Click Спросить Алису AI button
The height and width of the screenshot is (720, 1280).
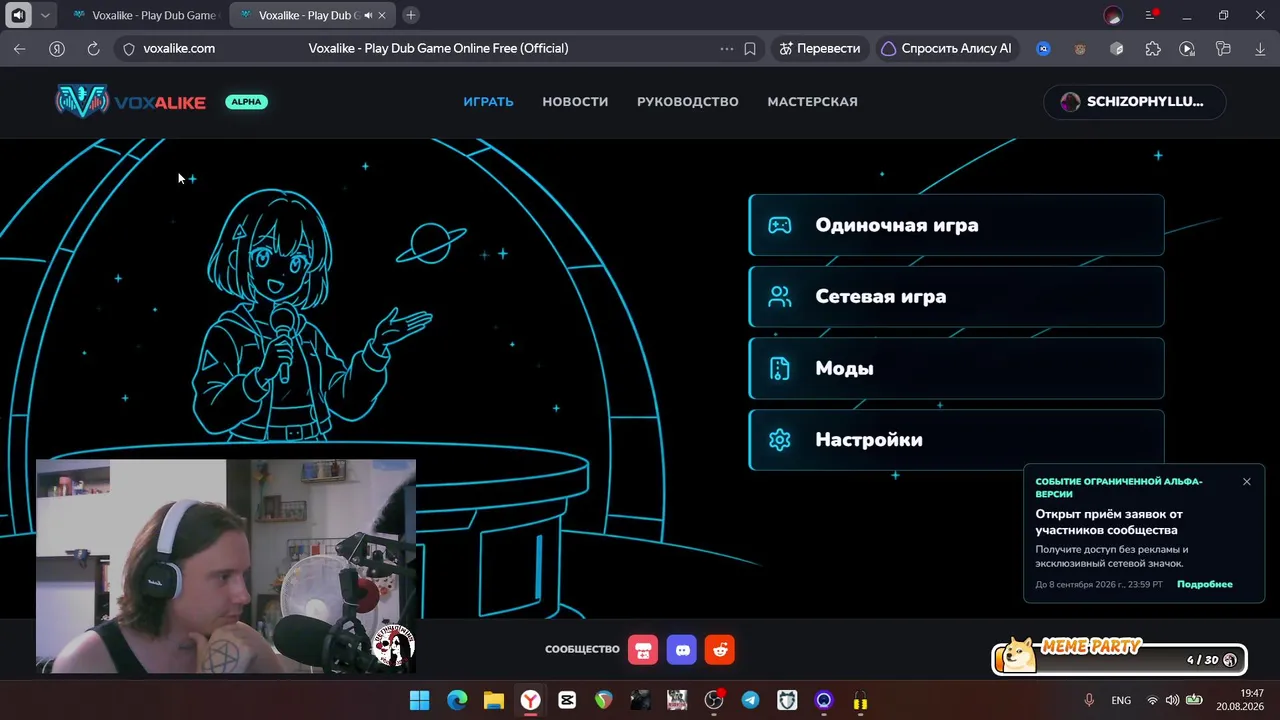tap(946, 48)
